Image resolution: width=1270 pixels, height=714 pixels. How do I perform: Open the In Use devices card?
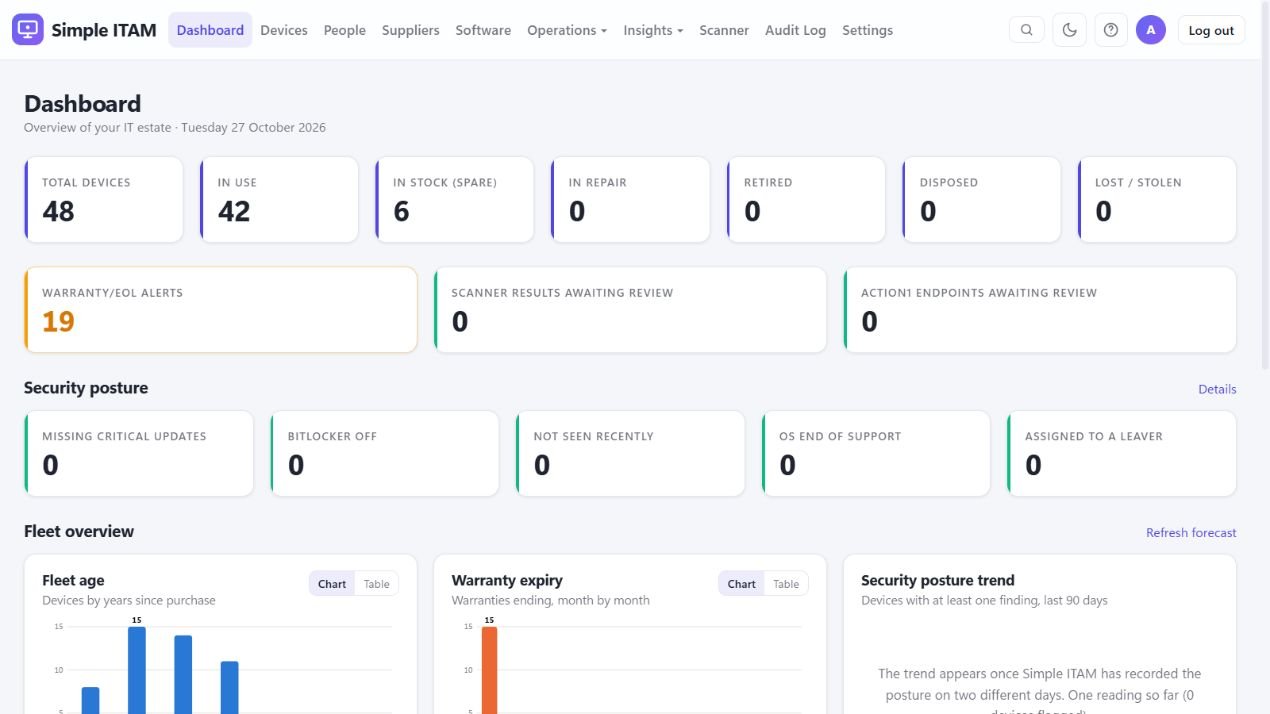click(x=279, y=199)
